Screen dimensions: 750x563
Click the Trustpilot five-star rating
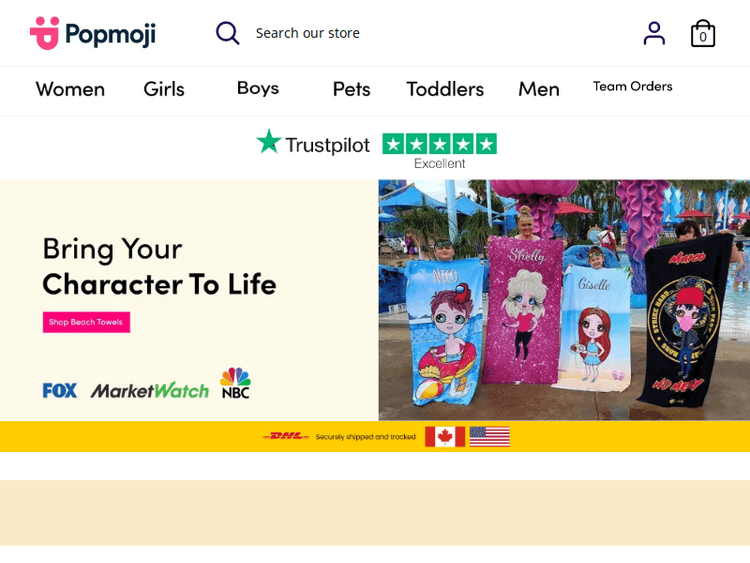440,144
